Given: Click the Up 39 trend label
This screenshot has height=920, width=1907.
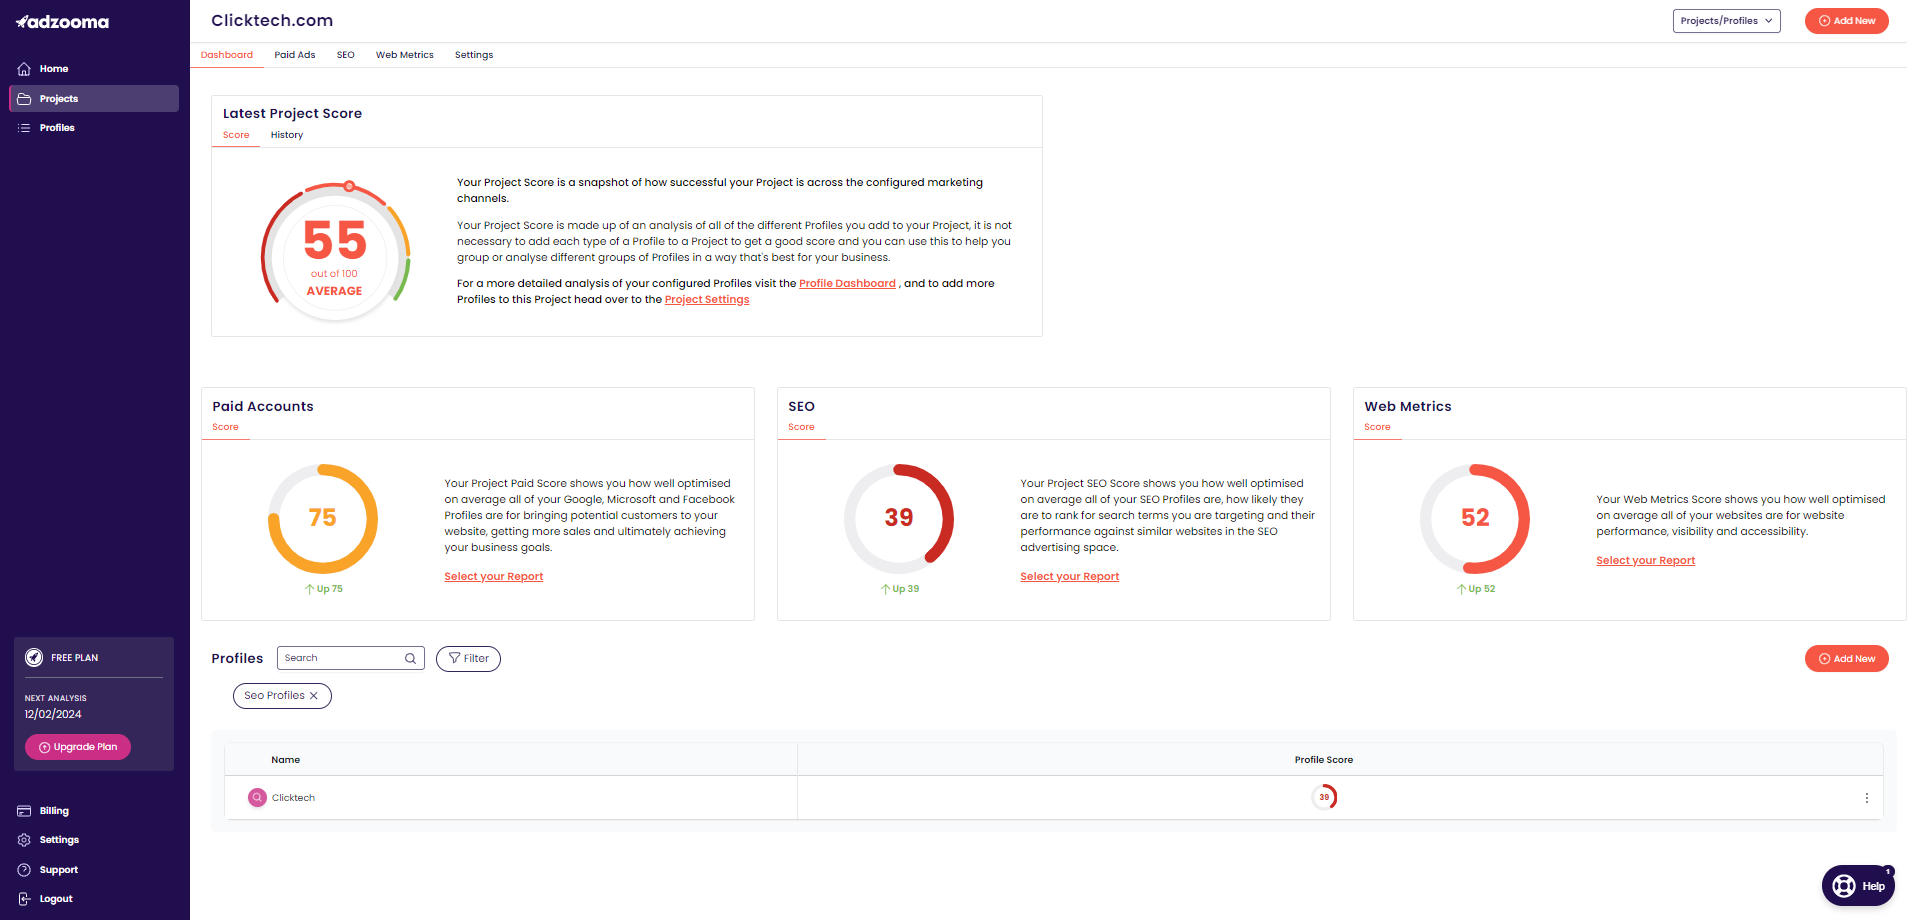Looking at the screenshot, I should coord(899,589).
